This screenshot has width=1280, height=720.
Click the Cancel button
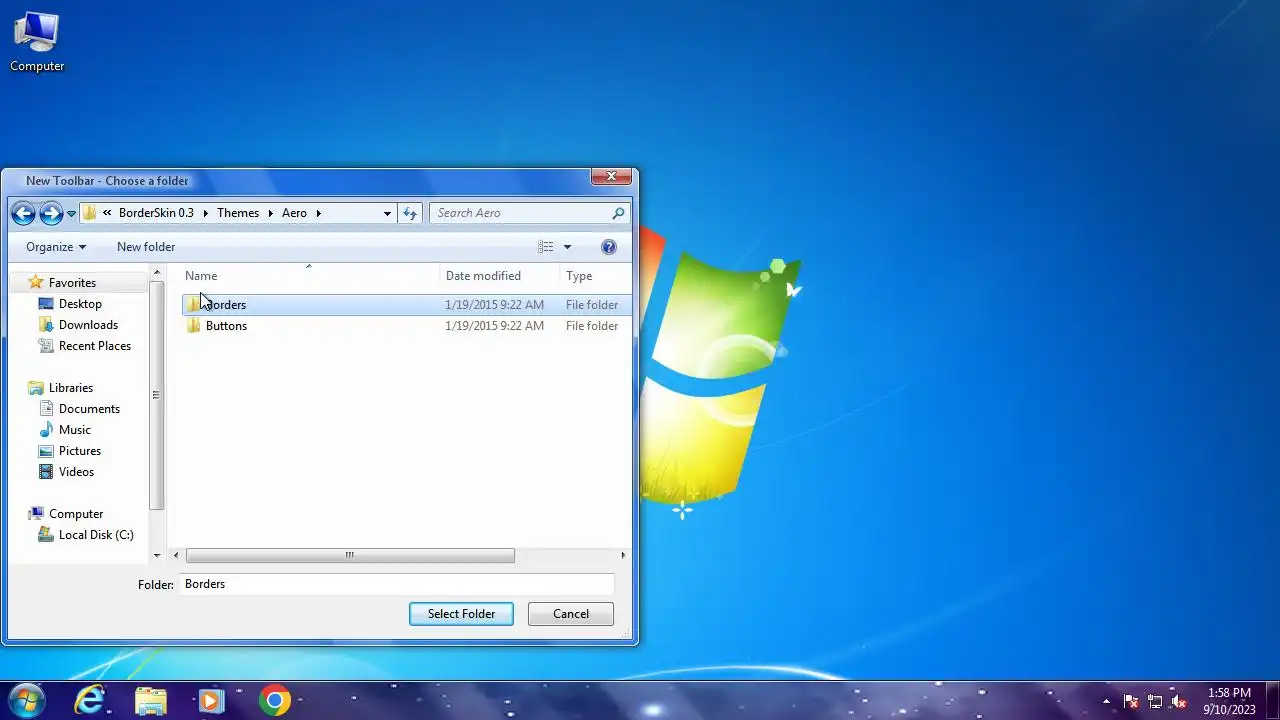pyautogui.click(x=571, y=614)
